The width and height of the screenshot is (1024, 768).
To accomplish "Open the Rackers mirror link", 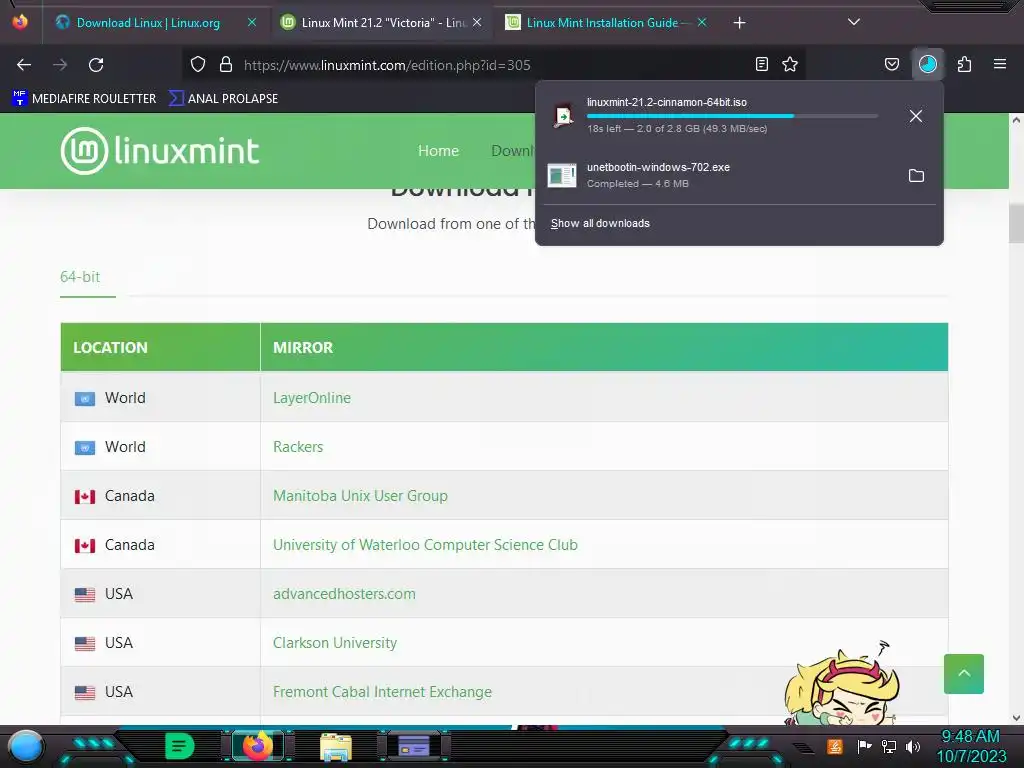I will pos(298,447).
